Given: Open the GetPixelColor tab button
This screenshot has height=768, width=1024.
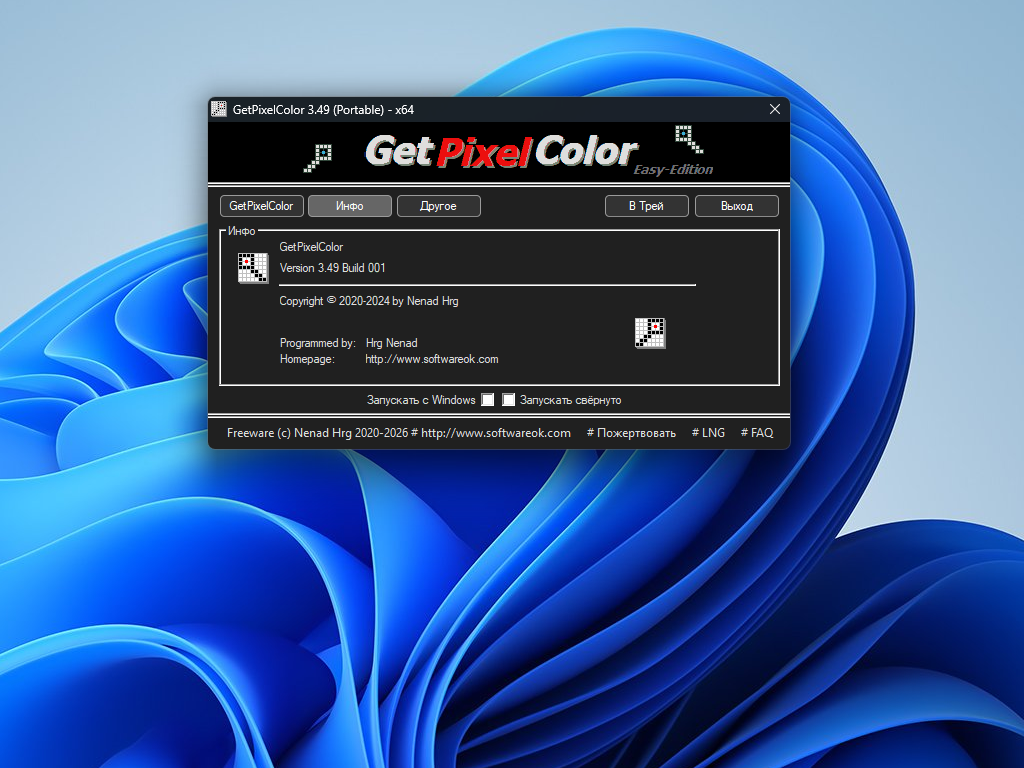Looking at the screenshot, I should point(262,206).
